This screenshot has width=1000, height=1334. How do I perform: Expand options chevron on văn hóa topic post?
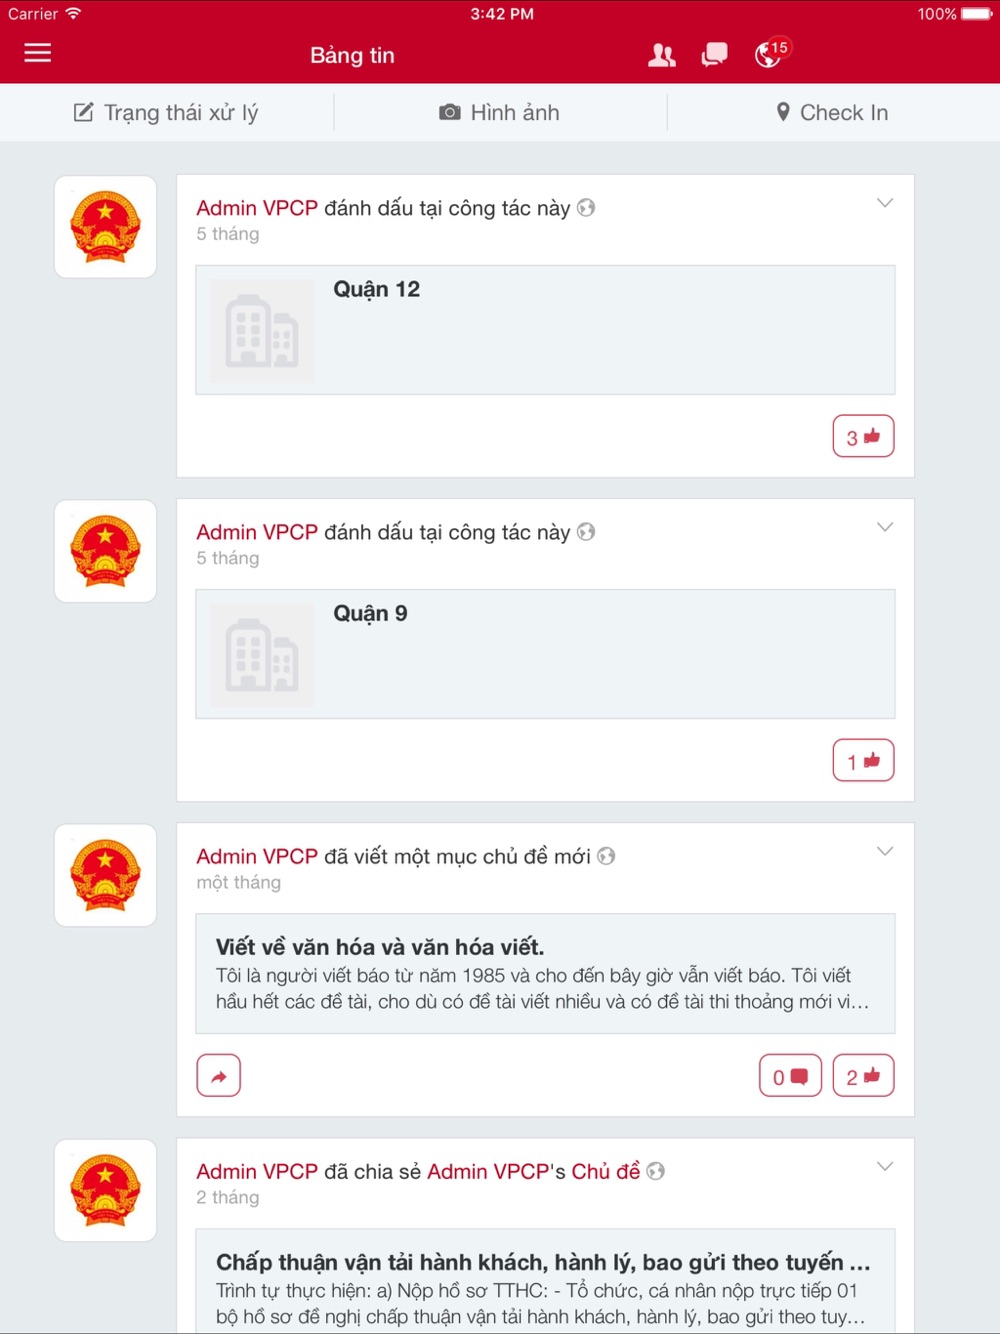[885, 851]
